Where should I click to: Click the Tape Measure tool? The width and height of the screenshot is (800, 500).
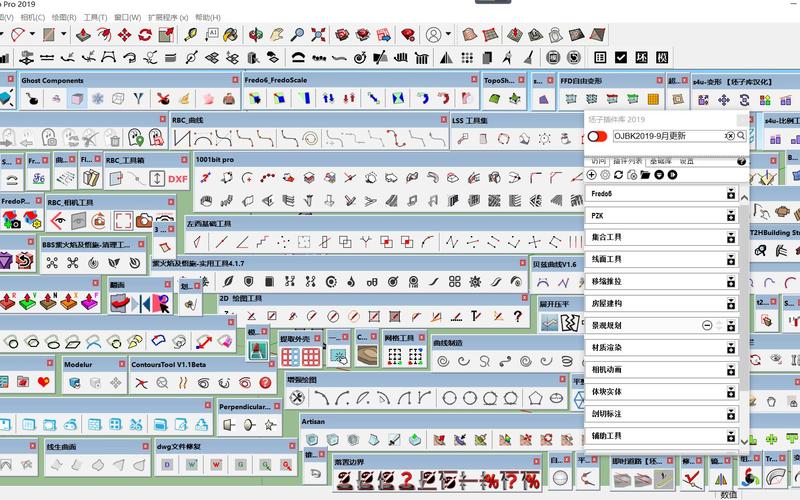(x=189, y=34)
